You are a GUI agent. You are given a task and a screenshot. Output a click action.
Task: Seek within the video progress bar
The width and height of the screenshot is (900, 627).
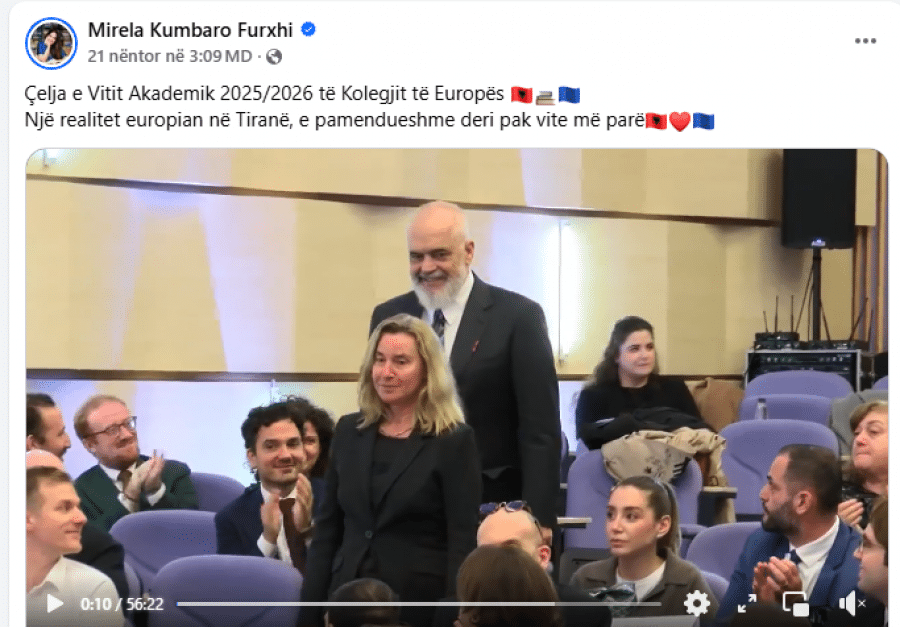click(419, 604)
